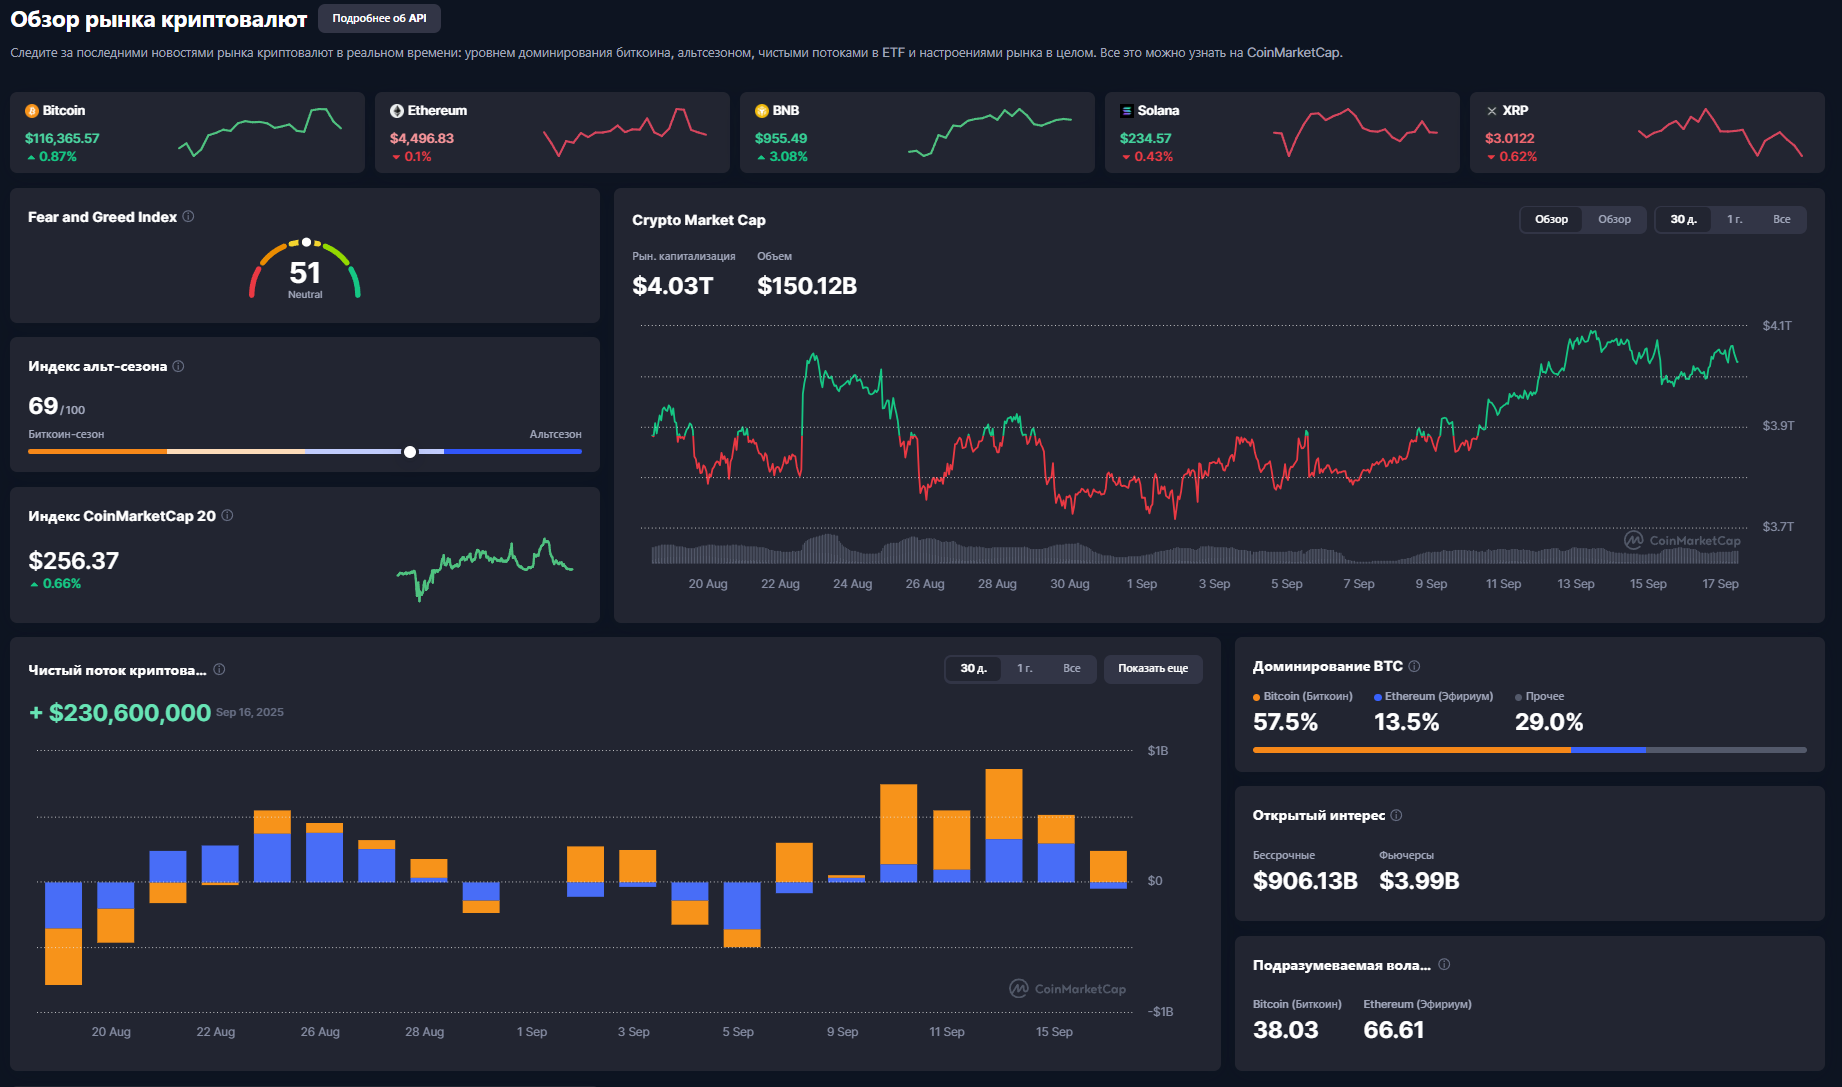
Task: Click the Solana logo icon
Action: click(x=1127, y=111)
